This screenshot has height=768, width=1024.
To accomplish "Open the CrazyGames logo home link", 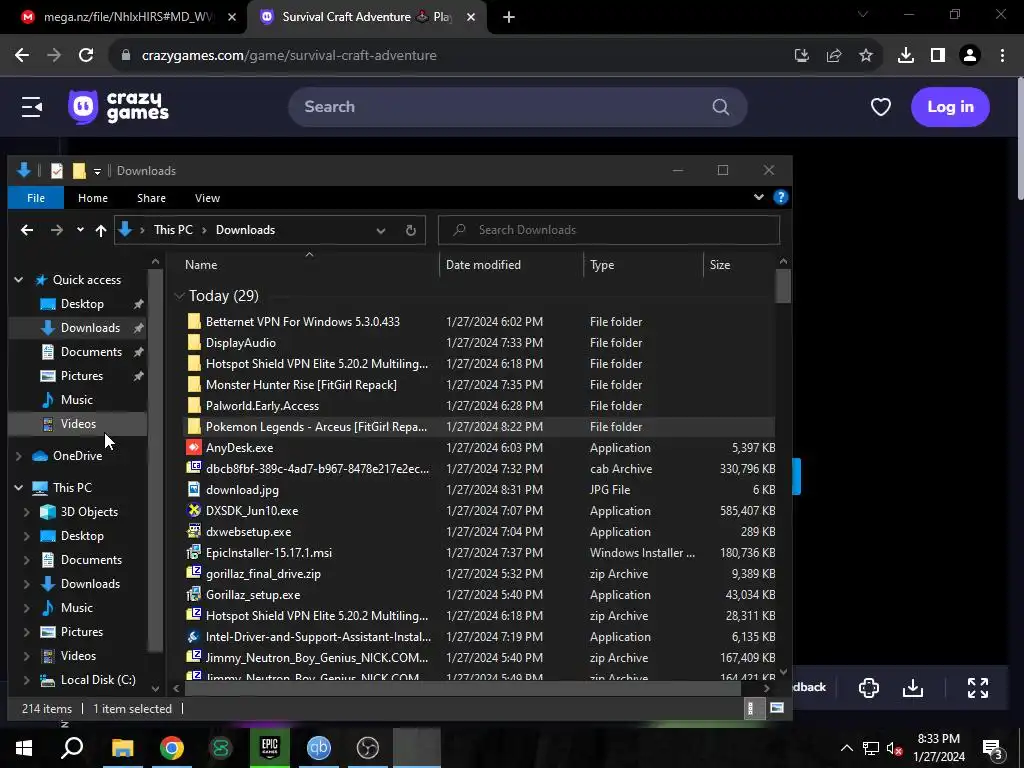I will pos(118,106).
